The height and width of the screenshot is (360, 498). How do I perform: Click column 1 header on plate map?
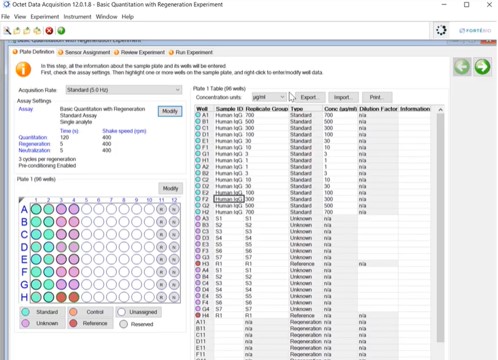[x=36, y=200]
